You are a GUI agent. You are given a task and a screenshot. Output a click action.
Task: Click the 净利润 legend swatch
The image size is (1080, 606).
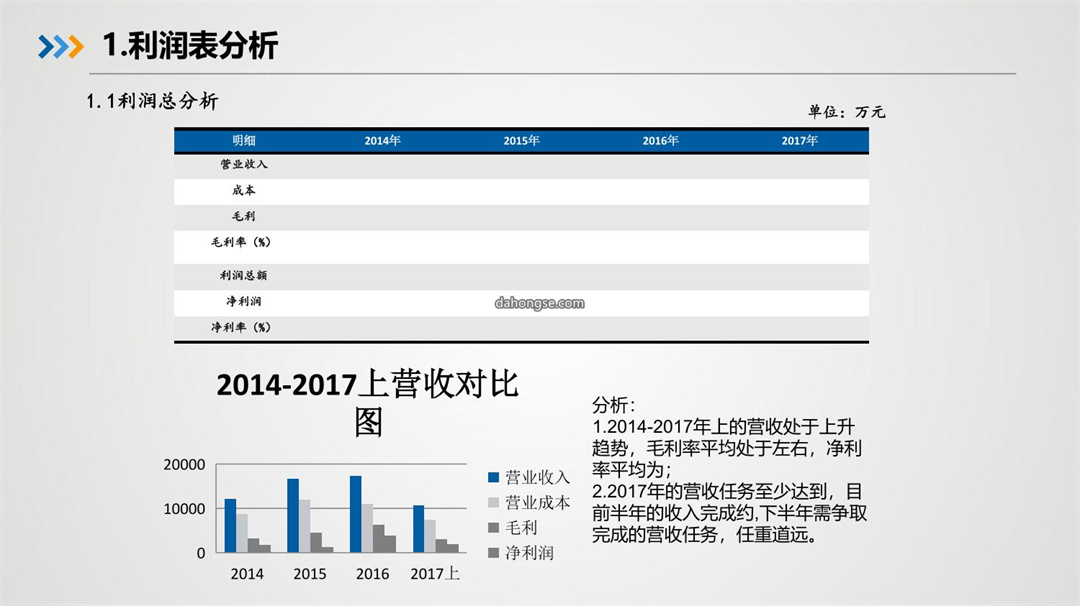point(493,552)
